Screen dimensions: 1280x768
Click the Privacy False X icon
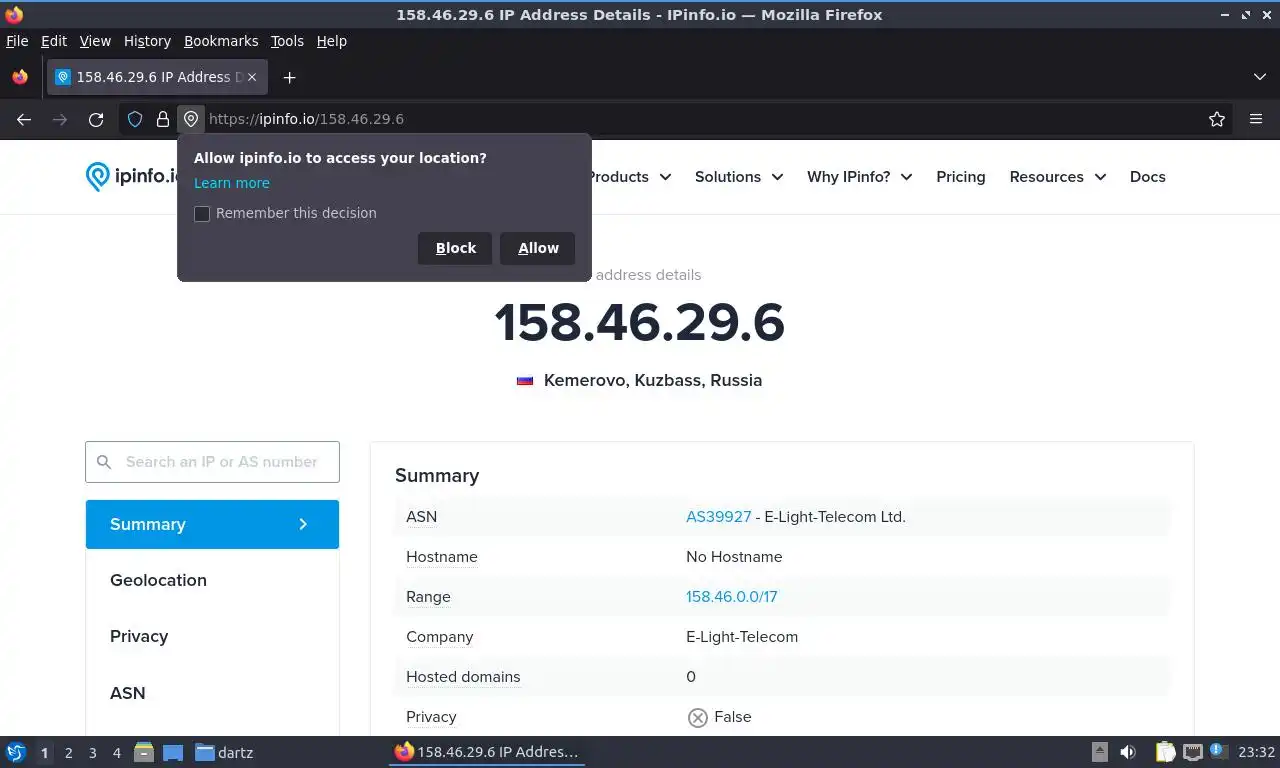(x=697, y=717)
